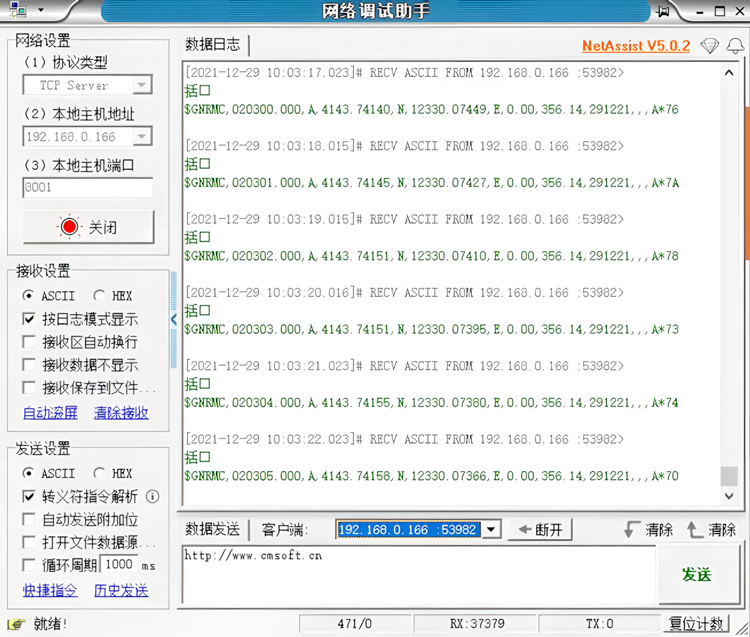Click the status icon beside 就绪!
This screenshot has height=637, width=750.
pyautogui.click(x=16, y=624)
